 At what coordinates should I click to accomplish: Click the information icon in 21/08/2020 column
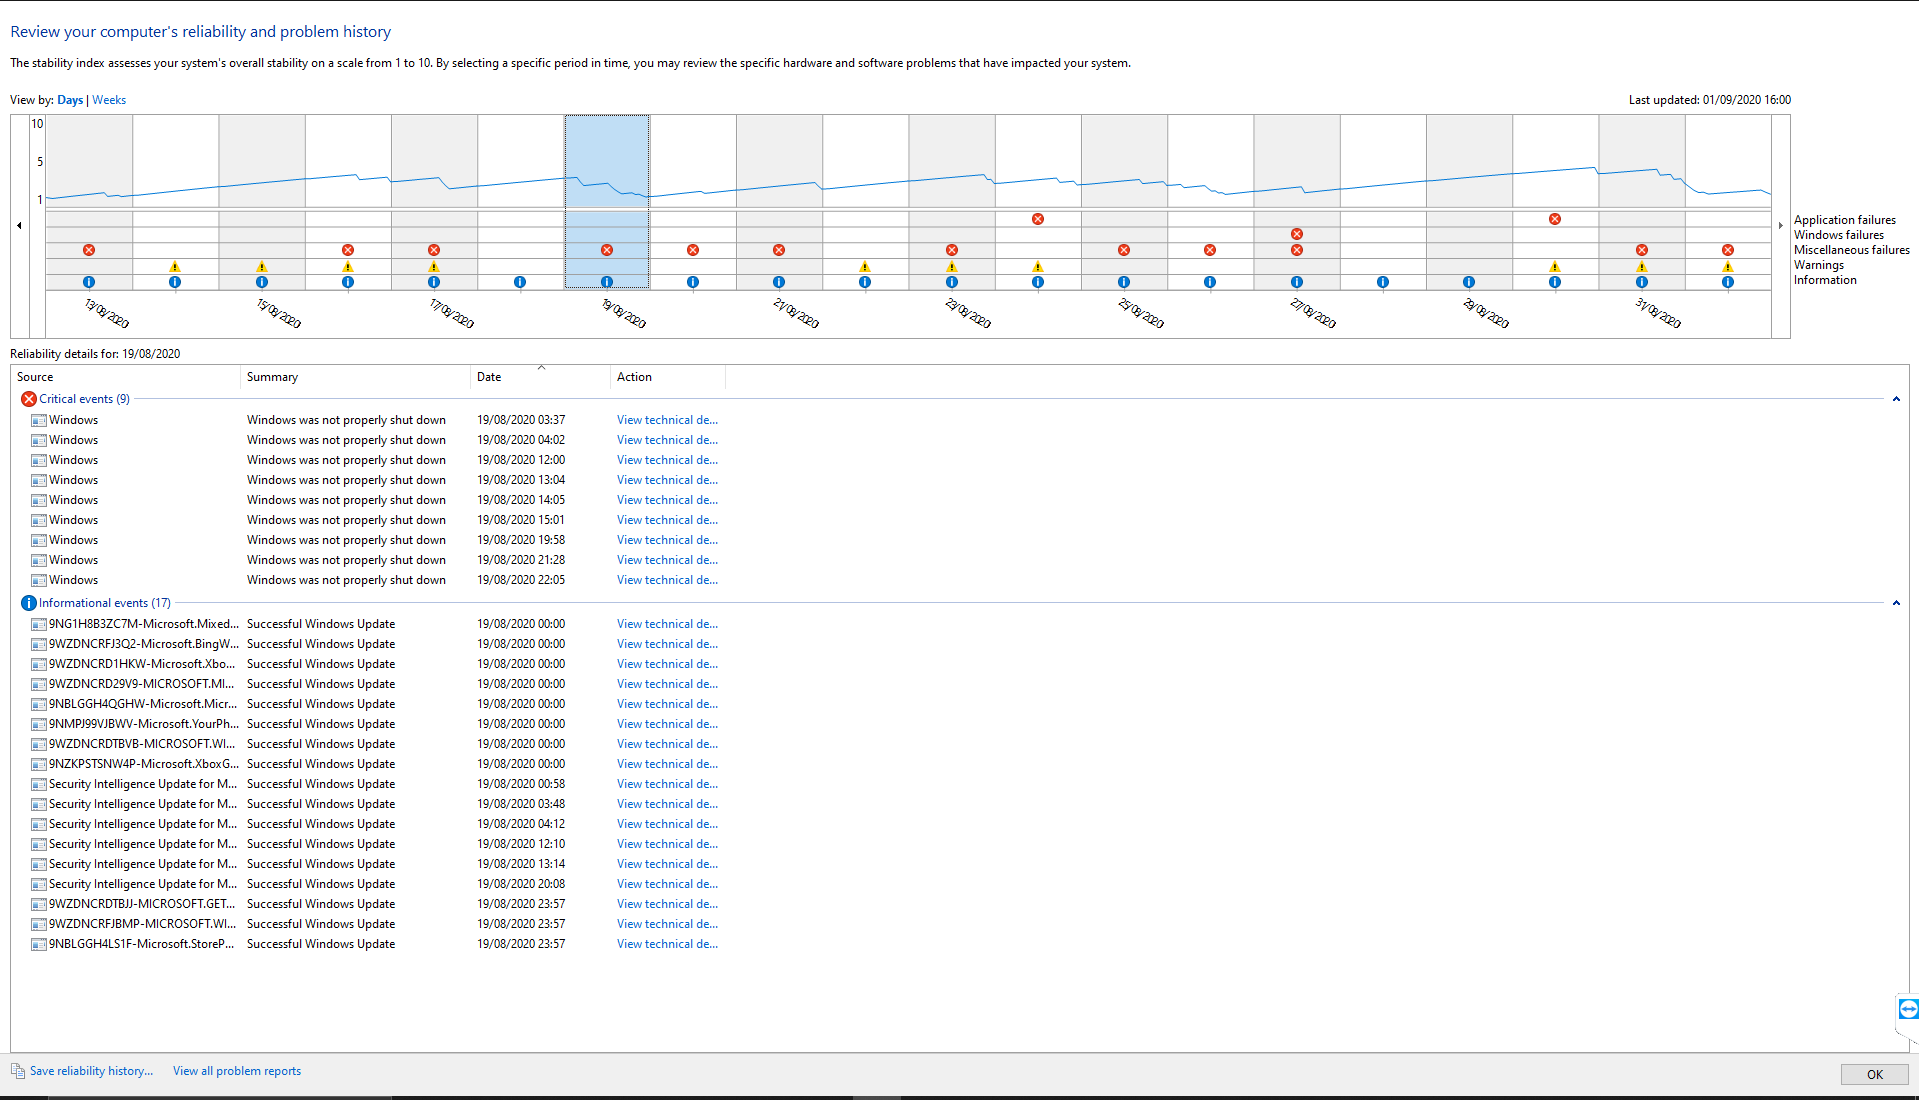point(779,282)
